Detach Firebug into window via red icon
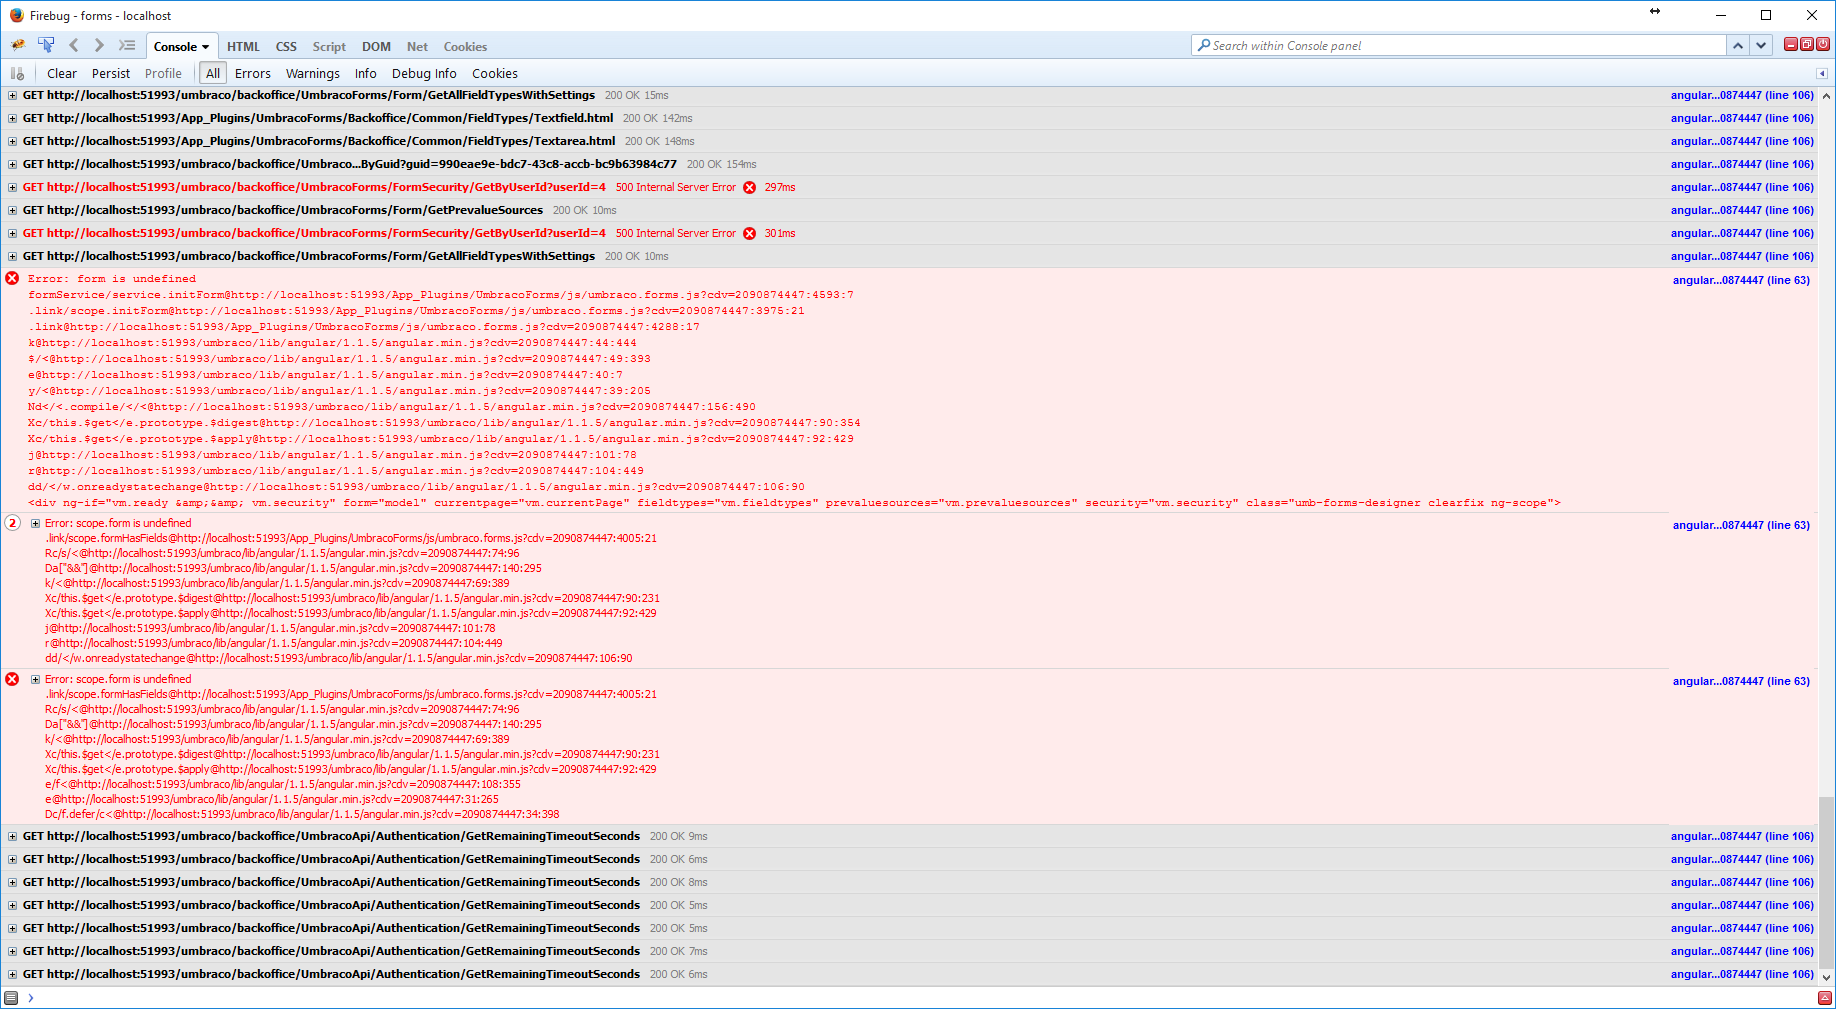Viewport: 1836px width, 1009px height. click(x=1807, y=44)
